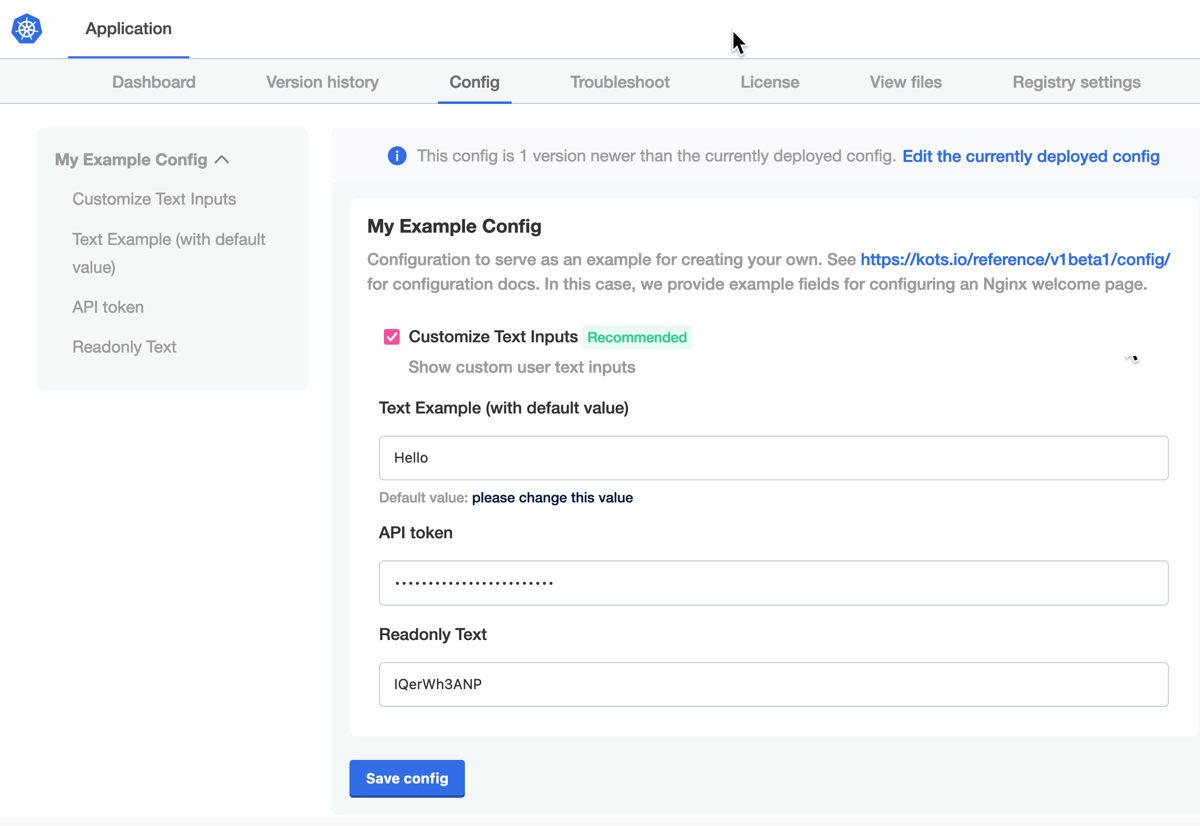Switch to the License tab
1200x826 pixels.
pos(769,82)
